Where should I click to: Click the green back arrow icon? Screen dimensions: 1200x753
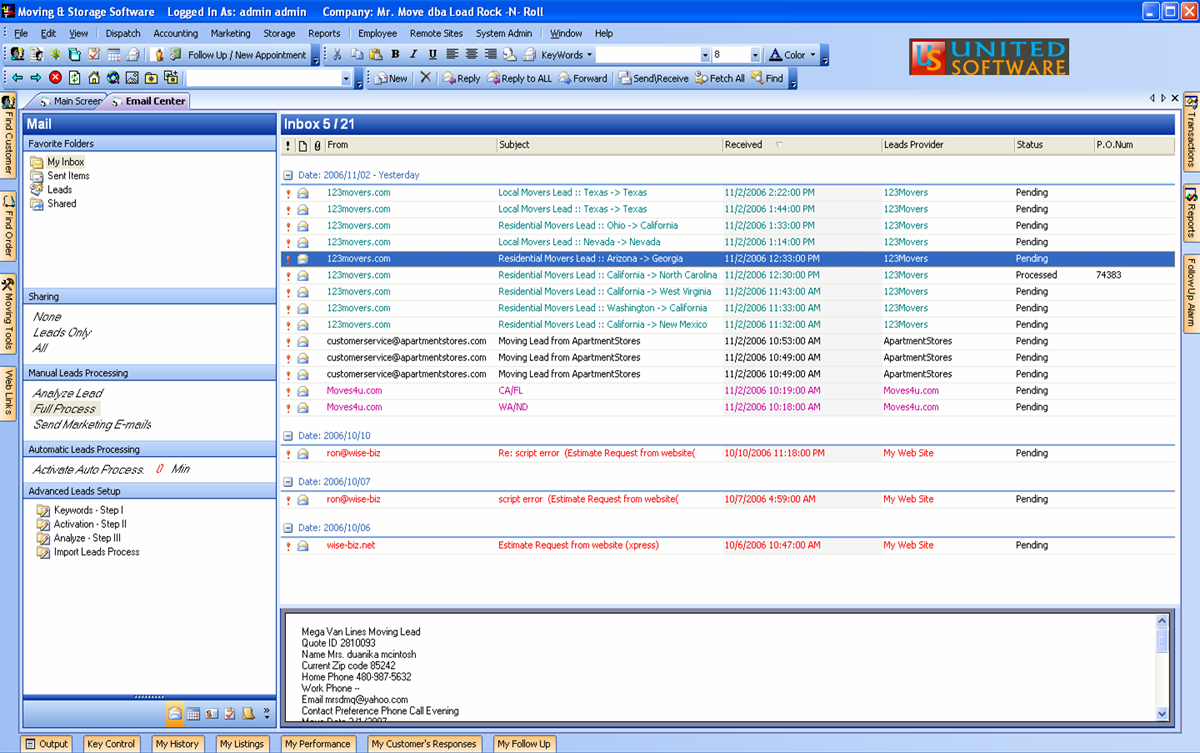[x=17, y=78]
